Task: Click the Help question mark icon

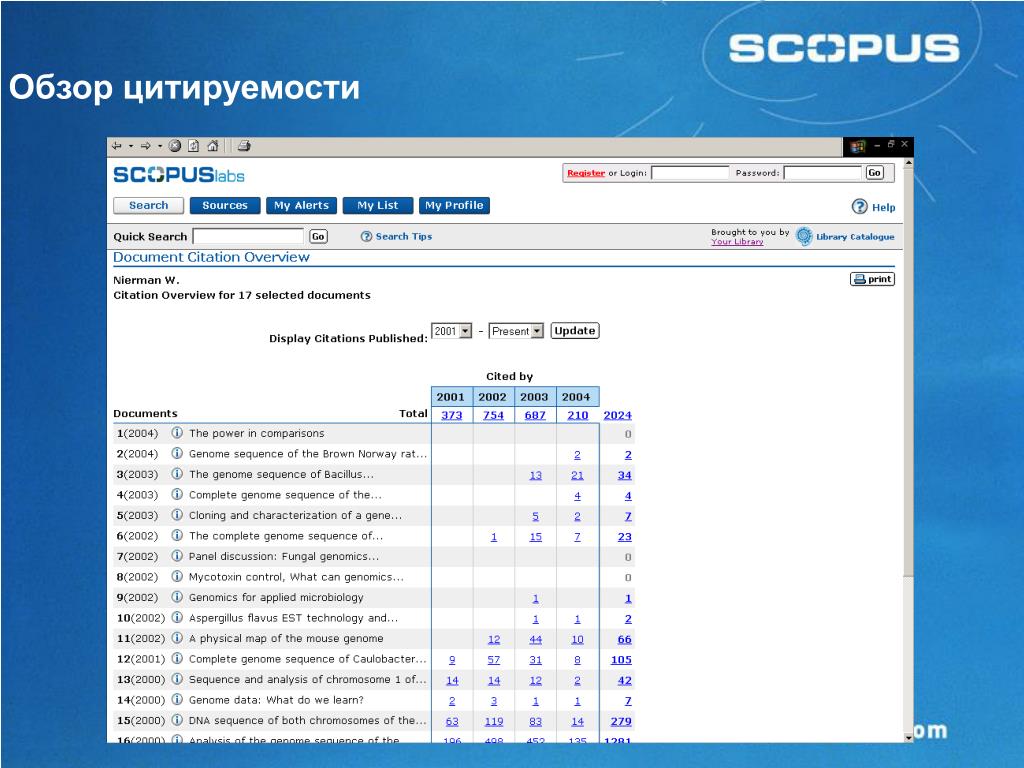Action: click(859, 206)
